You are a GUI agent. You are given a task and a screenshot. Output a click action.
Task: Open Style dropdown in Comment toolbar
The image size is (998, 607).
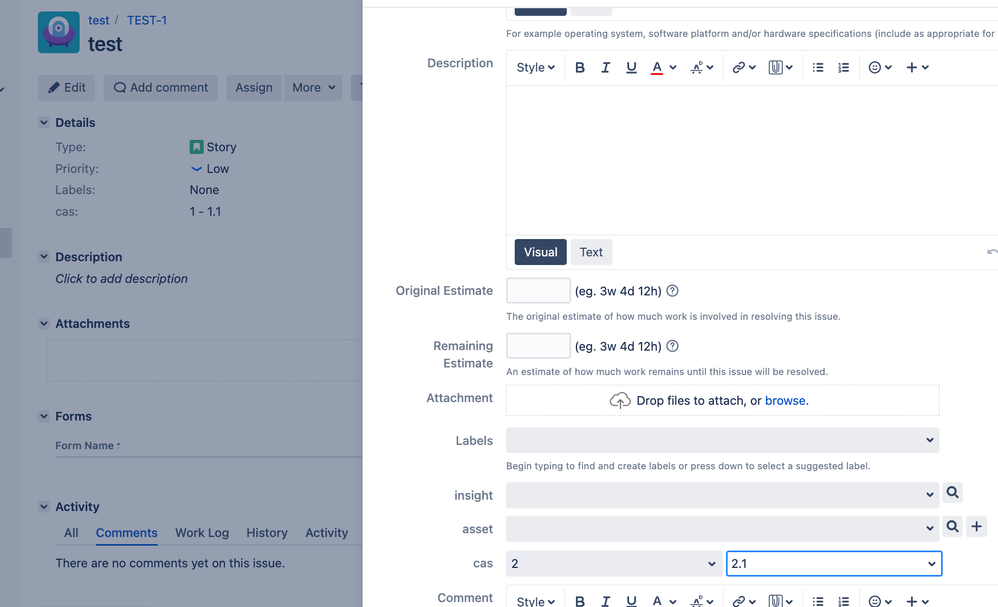tap(535, 601)
